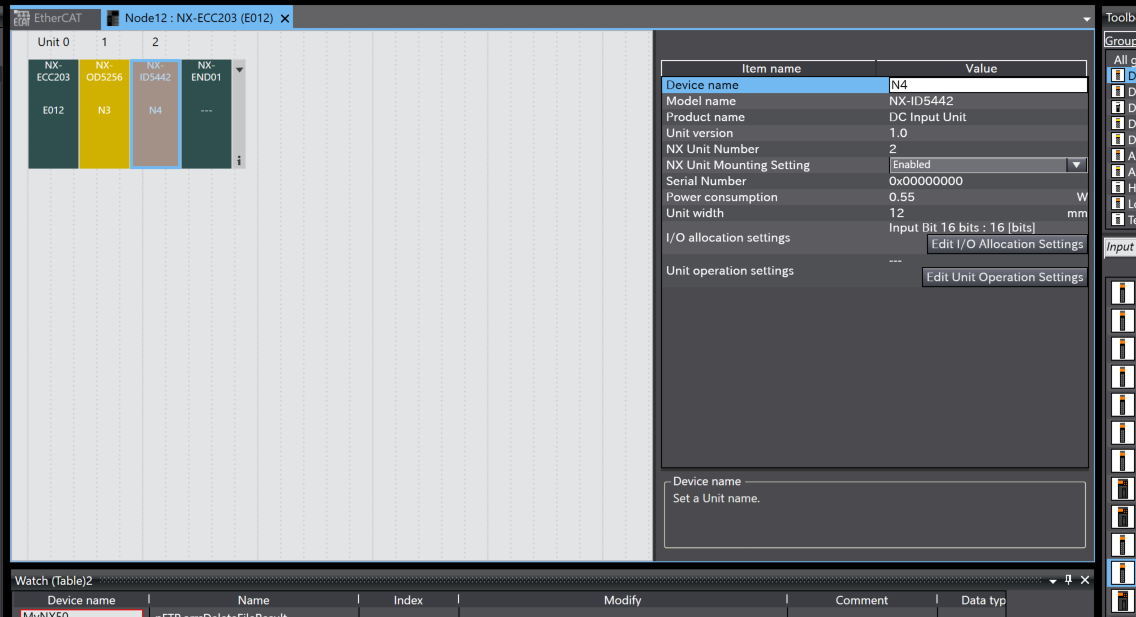Expand the arrow beside the NX-END01 unit
Screen dimensions: 1136x617
(x=239, y=70)
